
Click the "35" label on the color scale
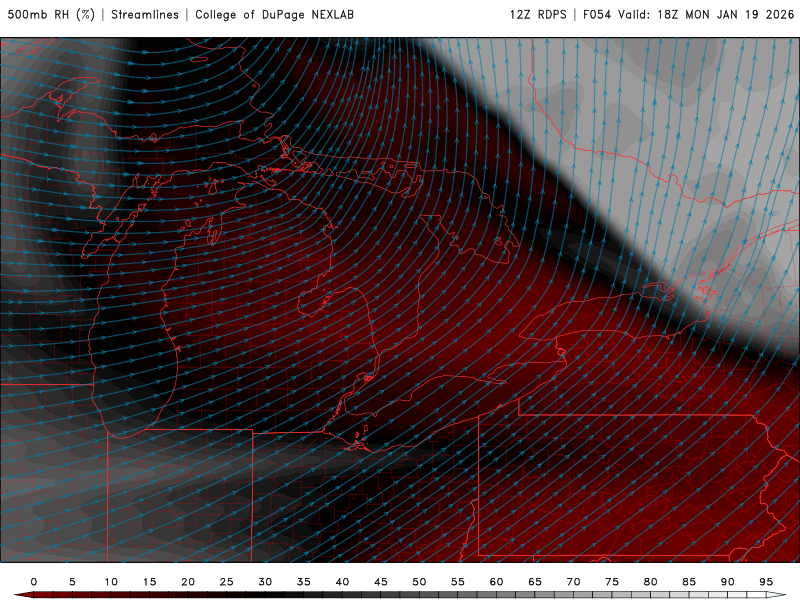tap(304, 582)
